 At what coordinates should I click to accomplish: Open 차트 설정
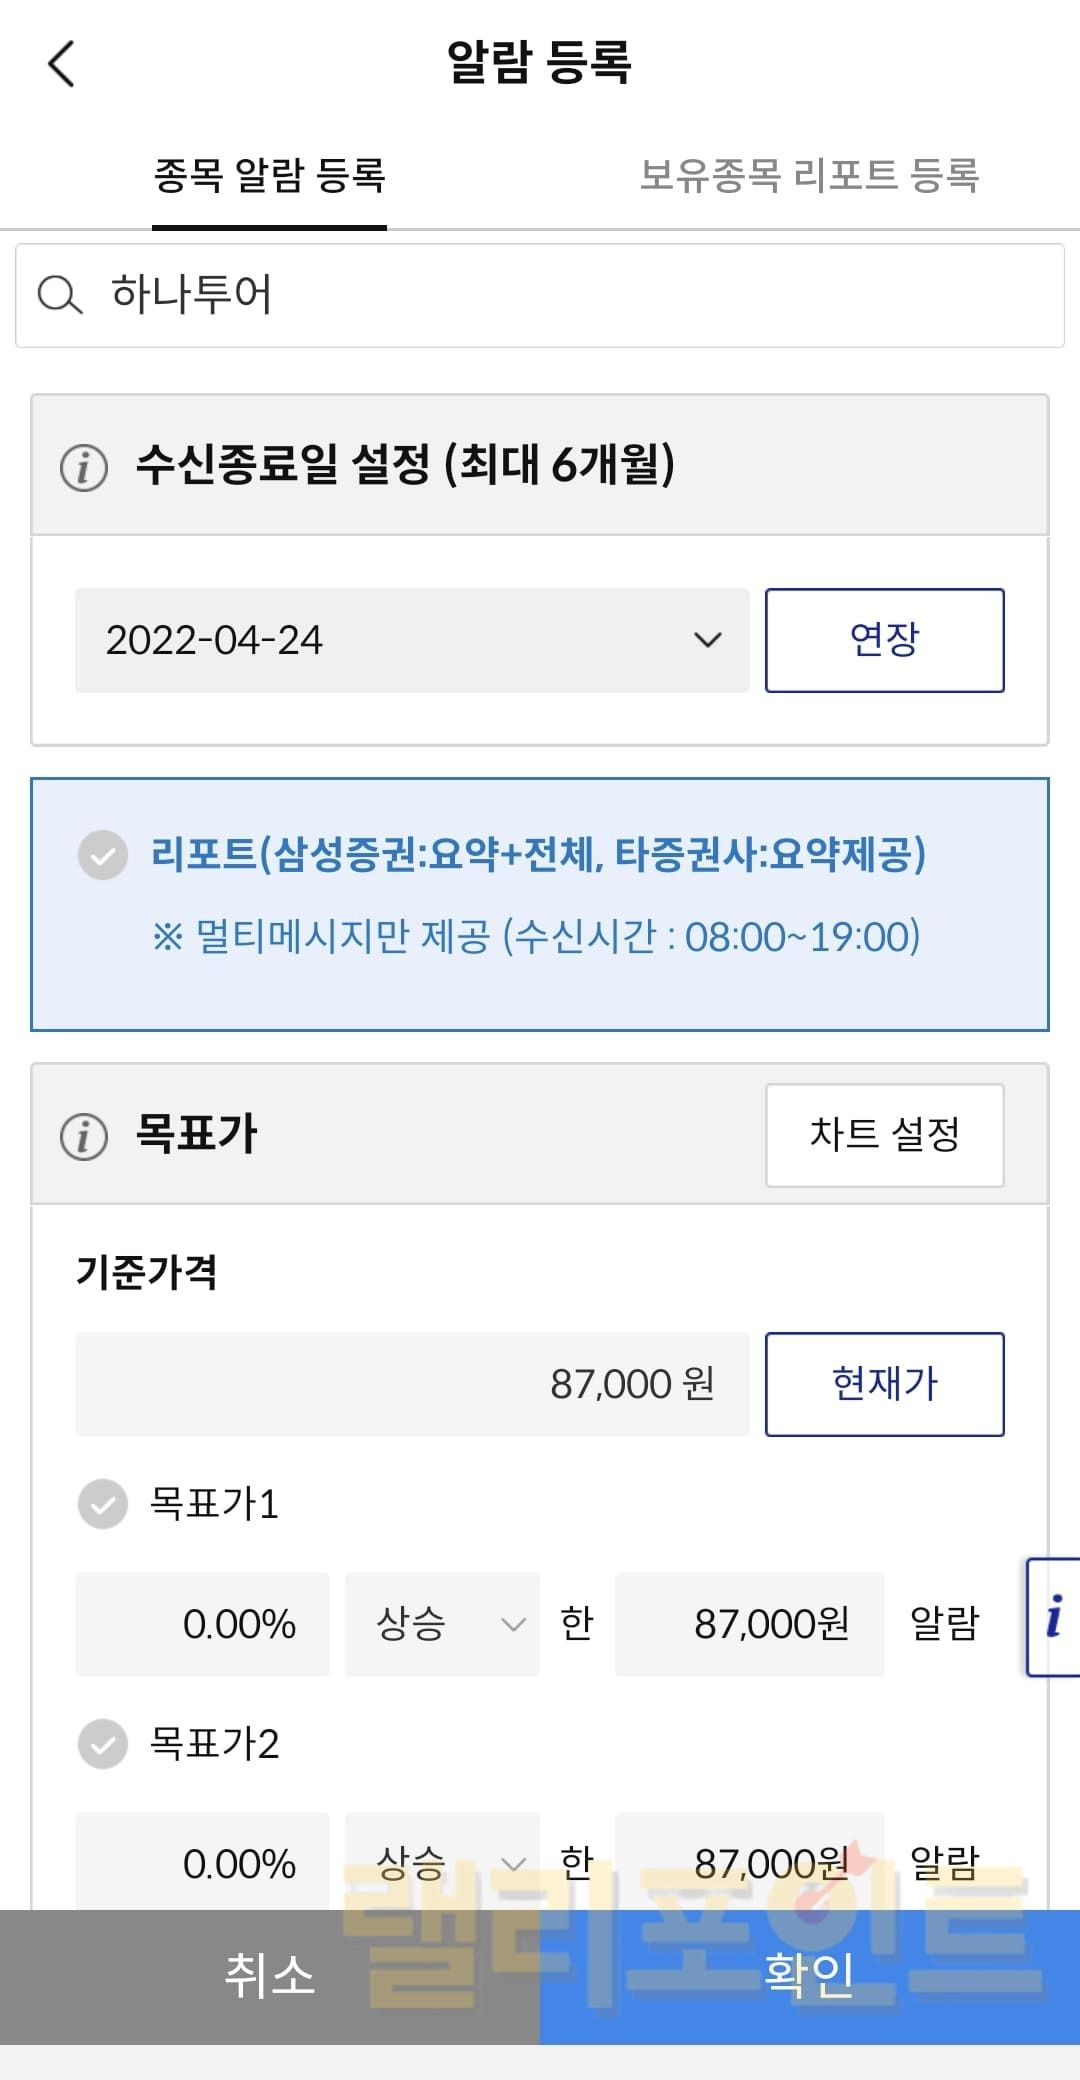884,1135
